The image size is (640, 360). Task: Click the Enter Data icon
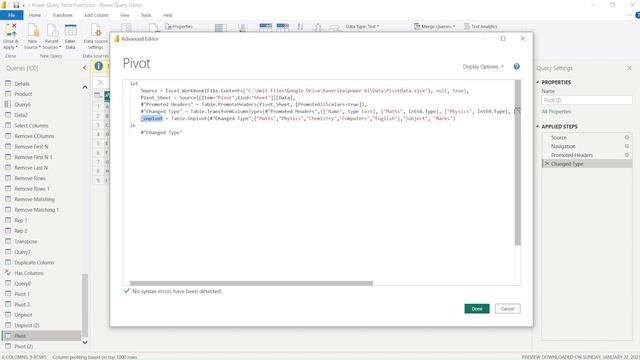(71, 30)
